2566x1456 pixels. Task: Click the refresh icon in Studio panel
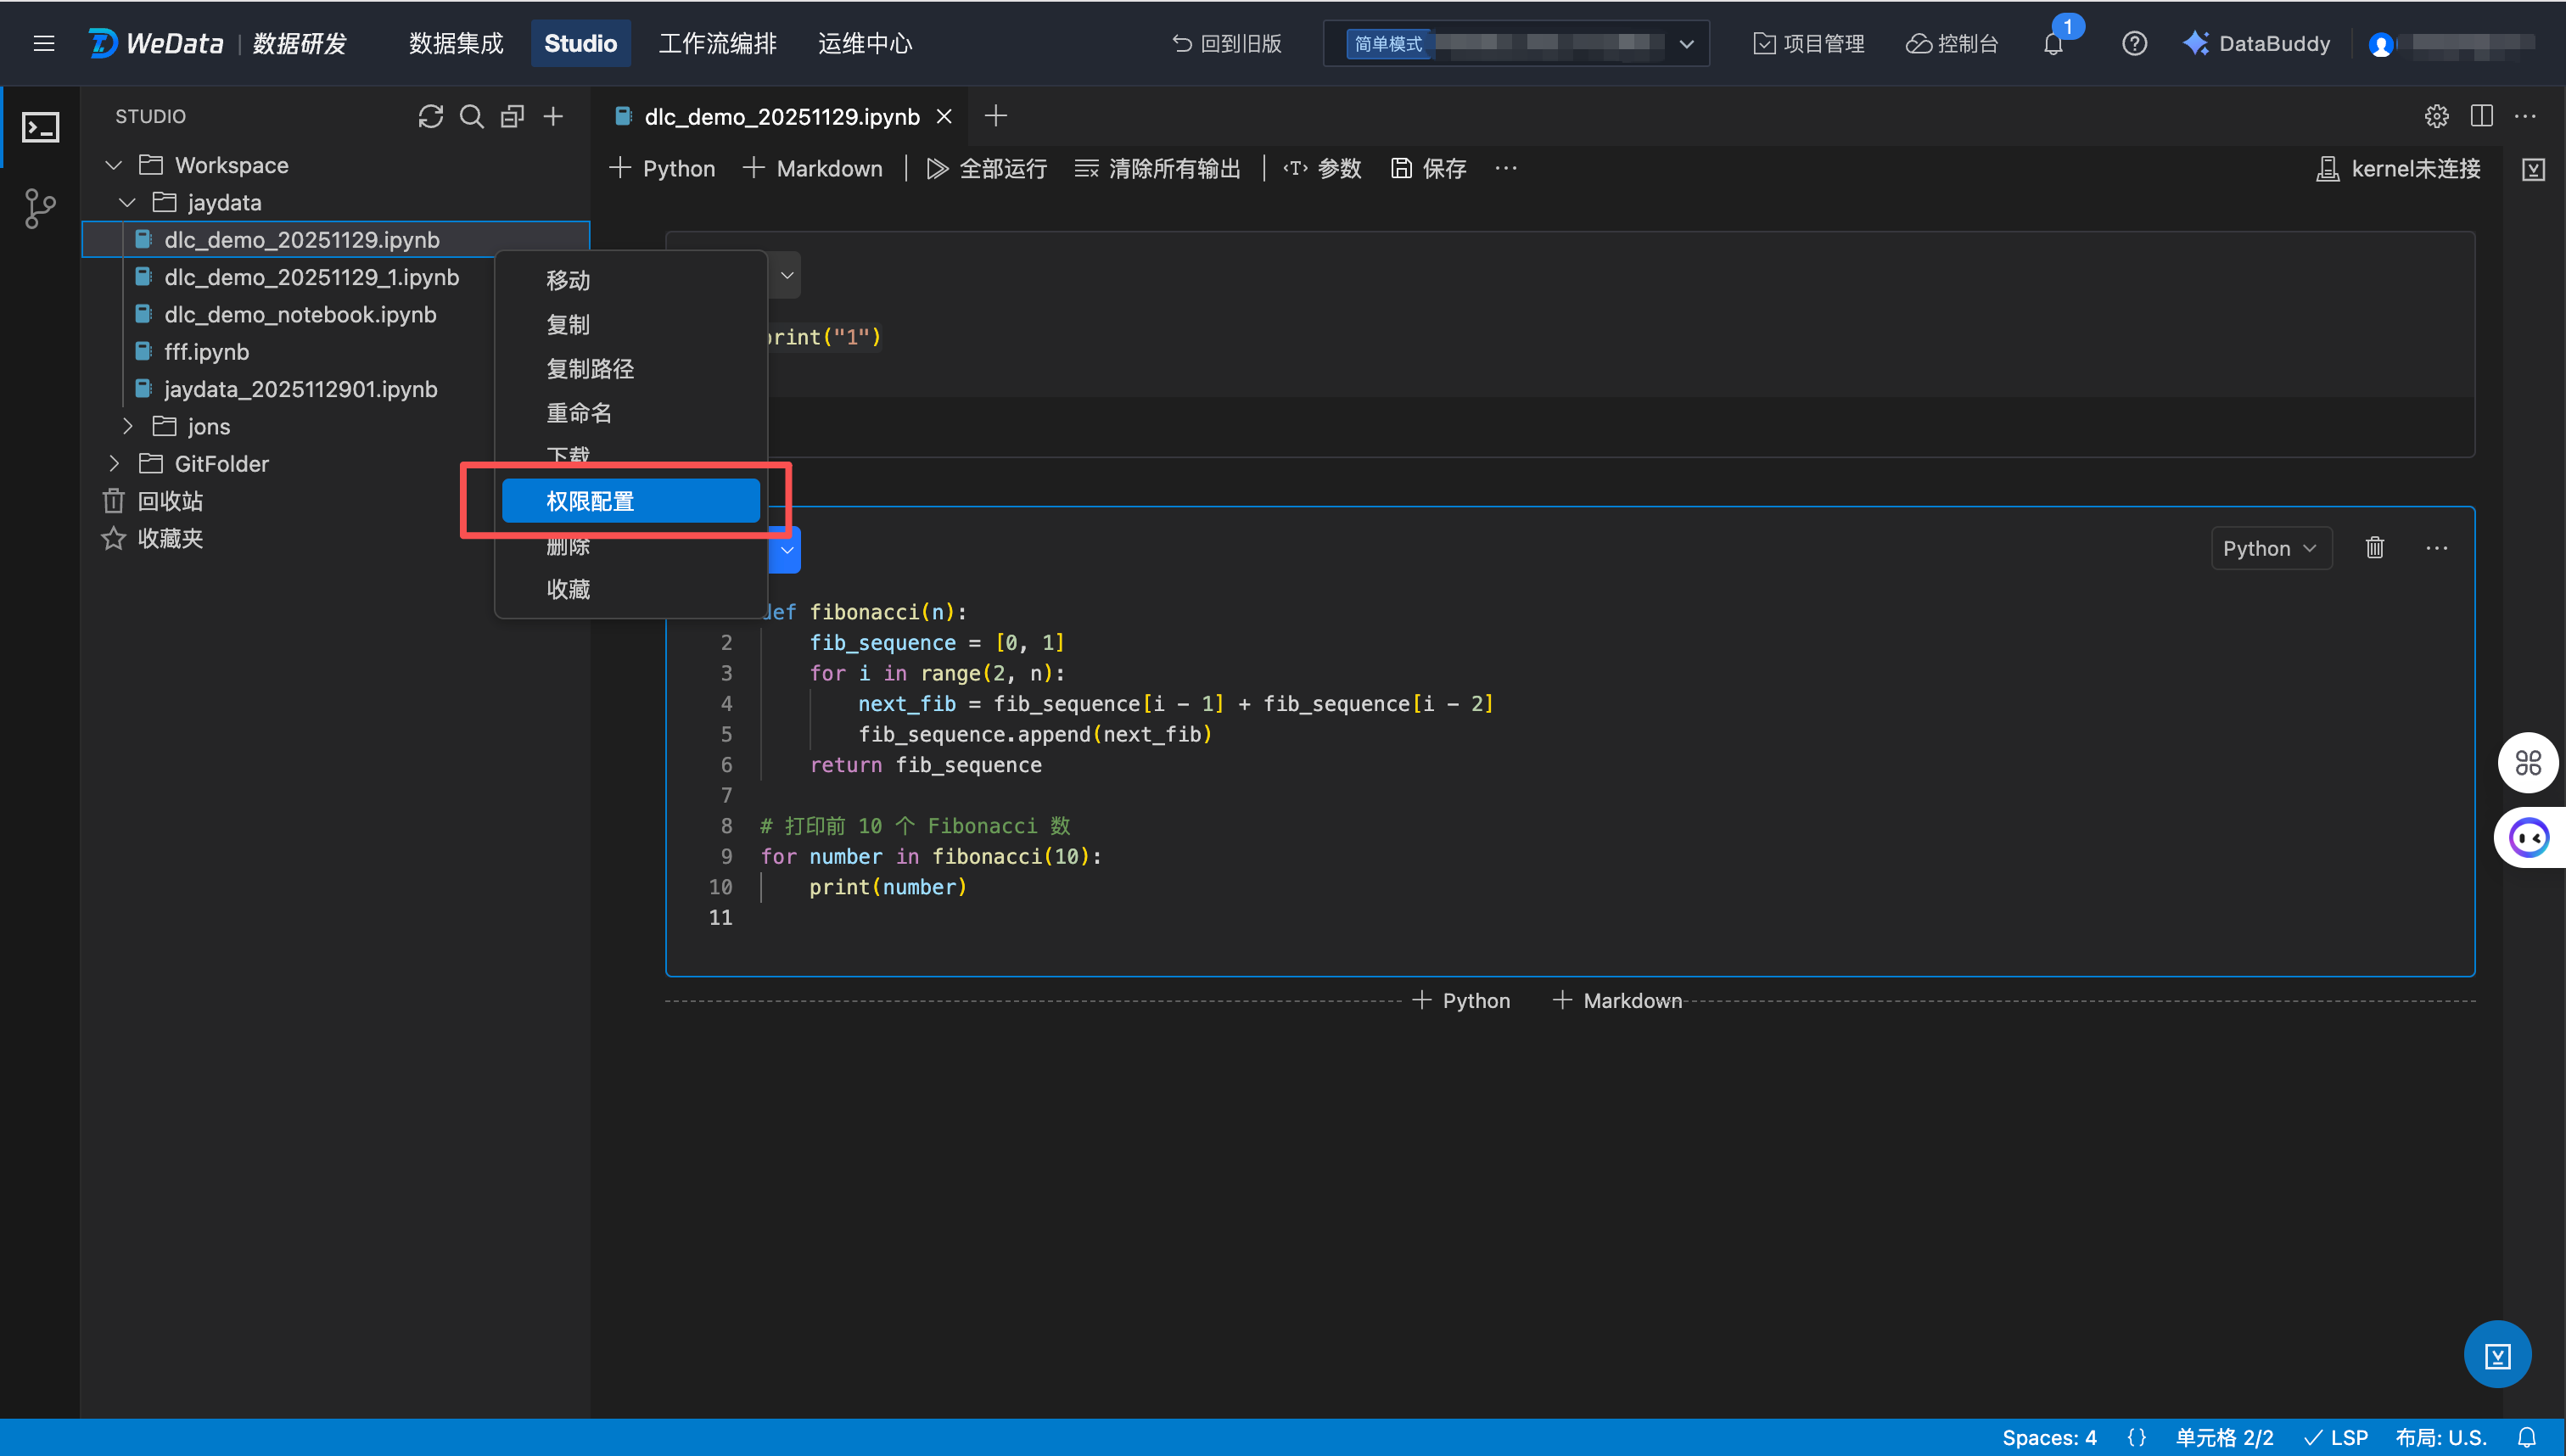[430, 116]
